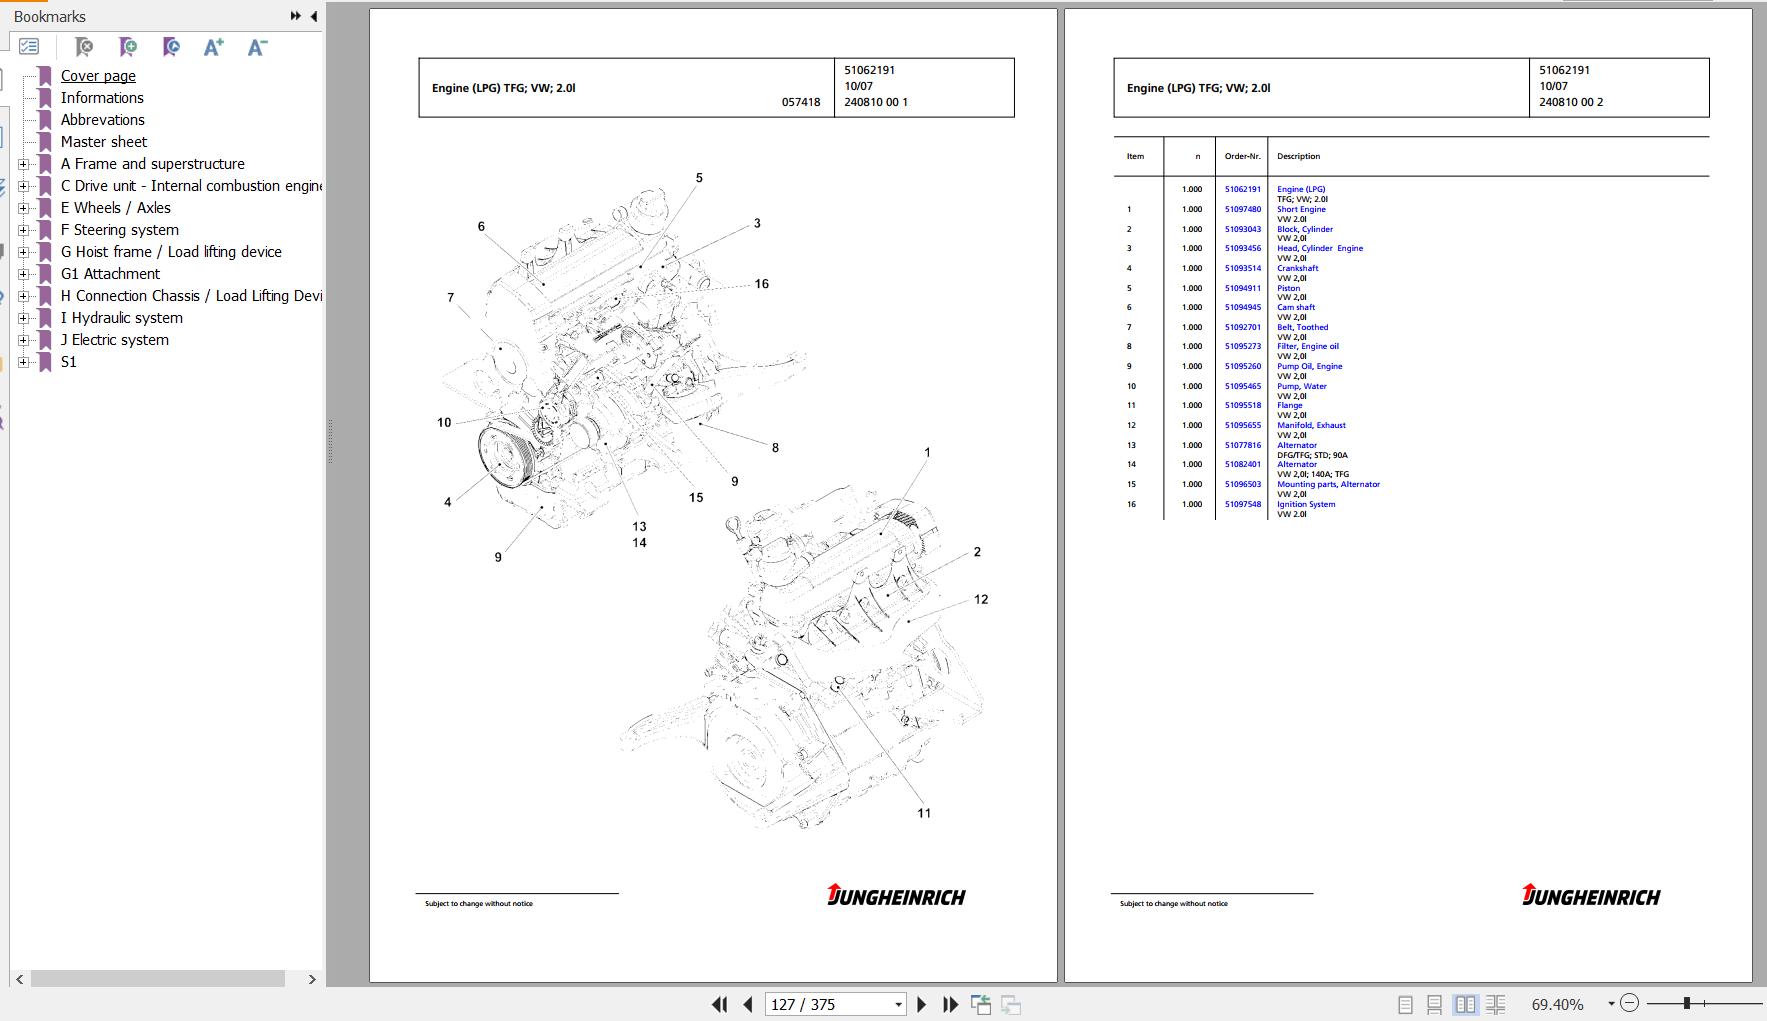Switch to single page view
This screenshot has height=1021, width=1767.
tap(1405, 1004)
